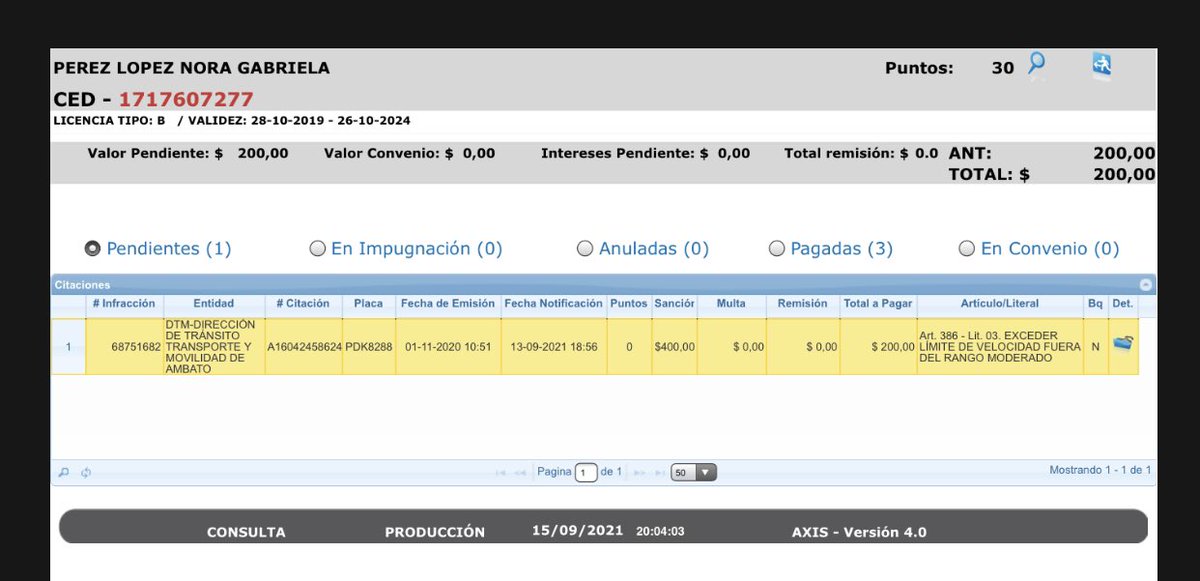1200x581 pixels.
Task: Click the Mostrando 1 - 1 de 1 status text
Action: [1100, 470]
